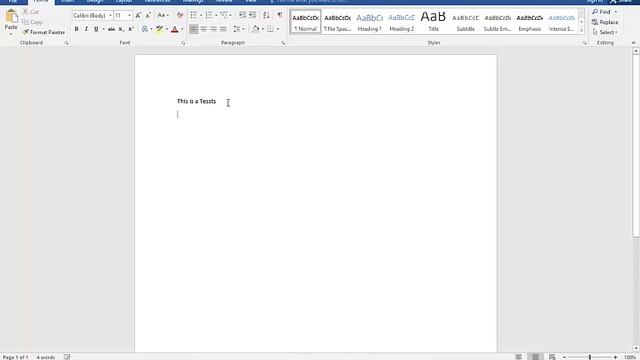Switch to the Design ribbon tab
640x360 pixels.
pyautogui.click(x=95, y=1)
